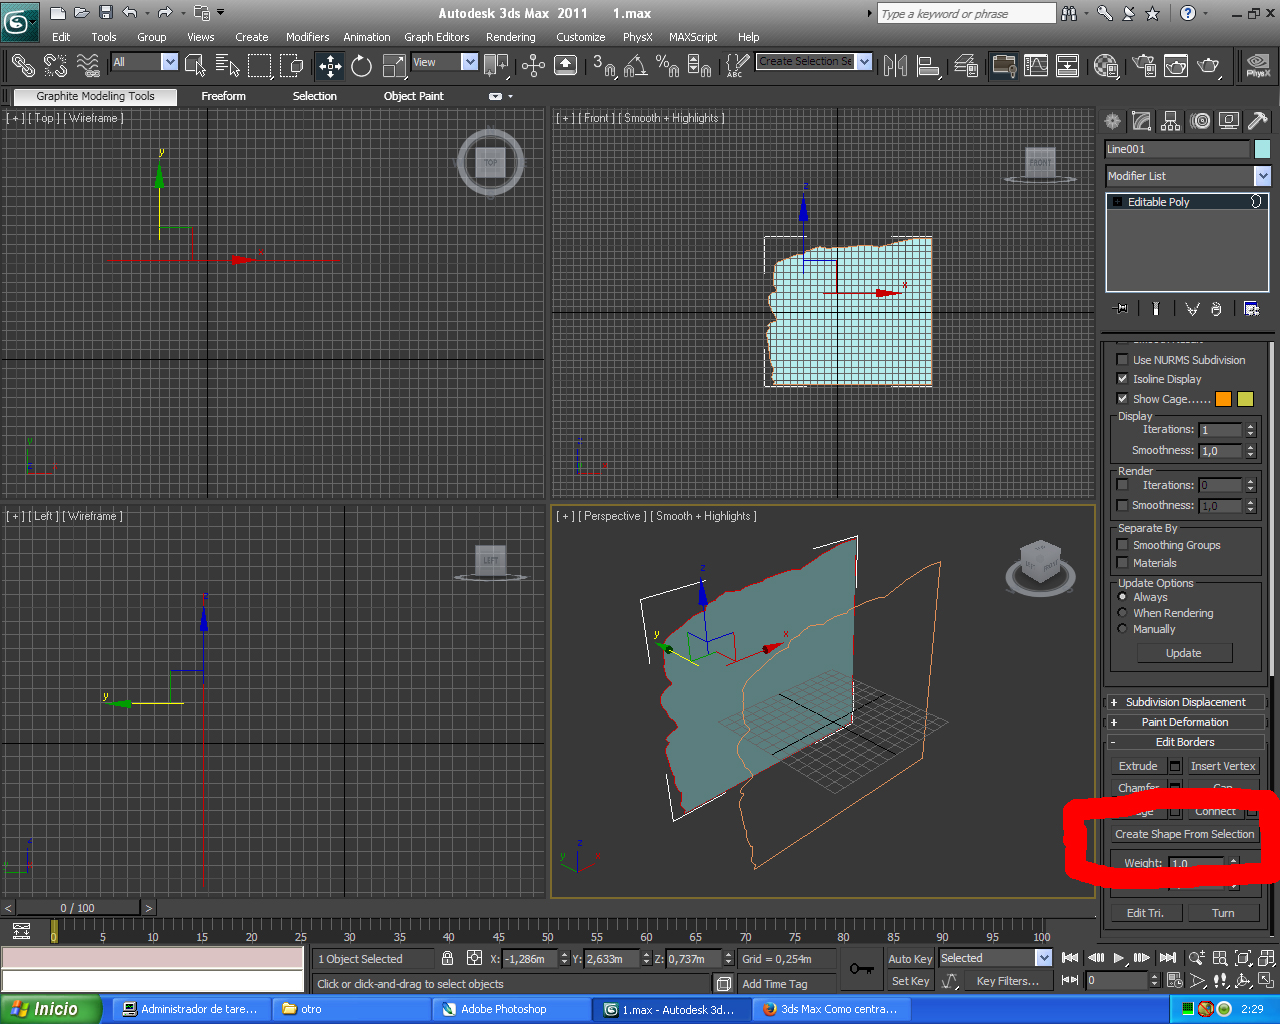Toggle Angle Snap in the main toolbar
Screen dimensions: 1280x1024
(x=635, y=66)
